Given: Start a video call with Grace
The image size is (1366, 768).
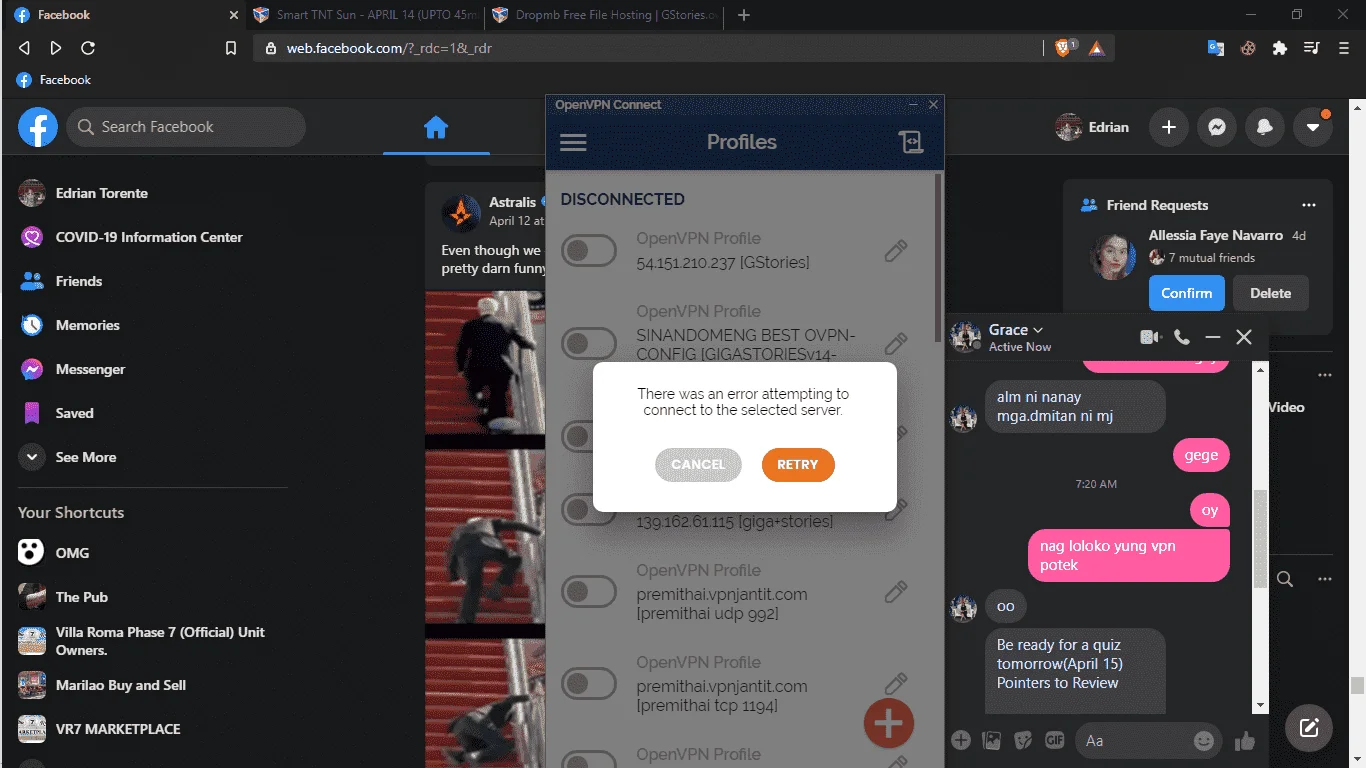Looking at the screenshot, I should tap(1150, 337).
